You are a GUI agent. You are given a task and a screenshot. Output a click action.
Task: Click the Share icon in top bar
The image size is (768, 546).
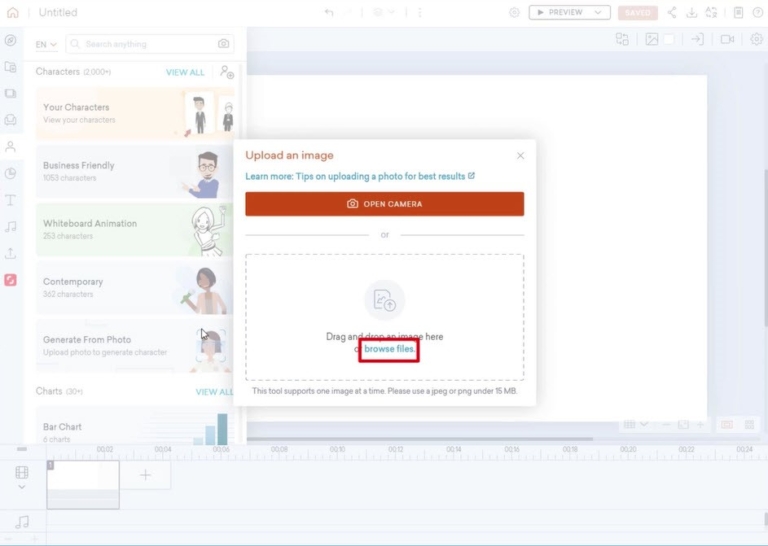tap(671, 12)
